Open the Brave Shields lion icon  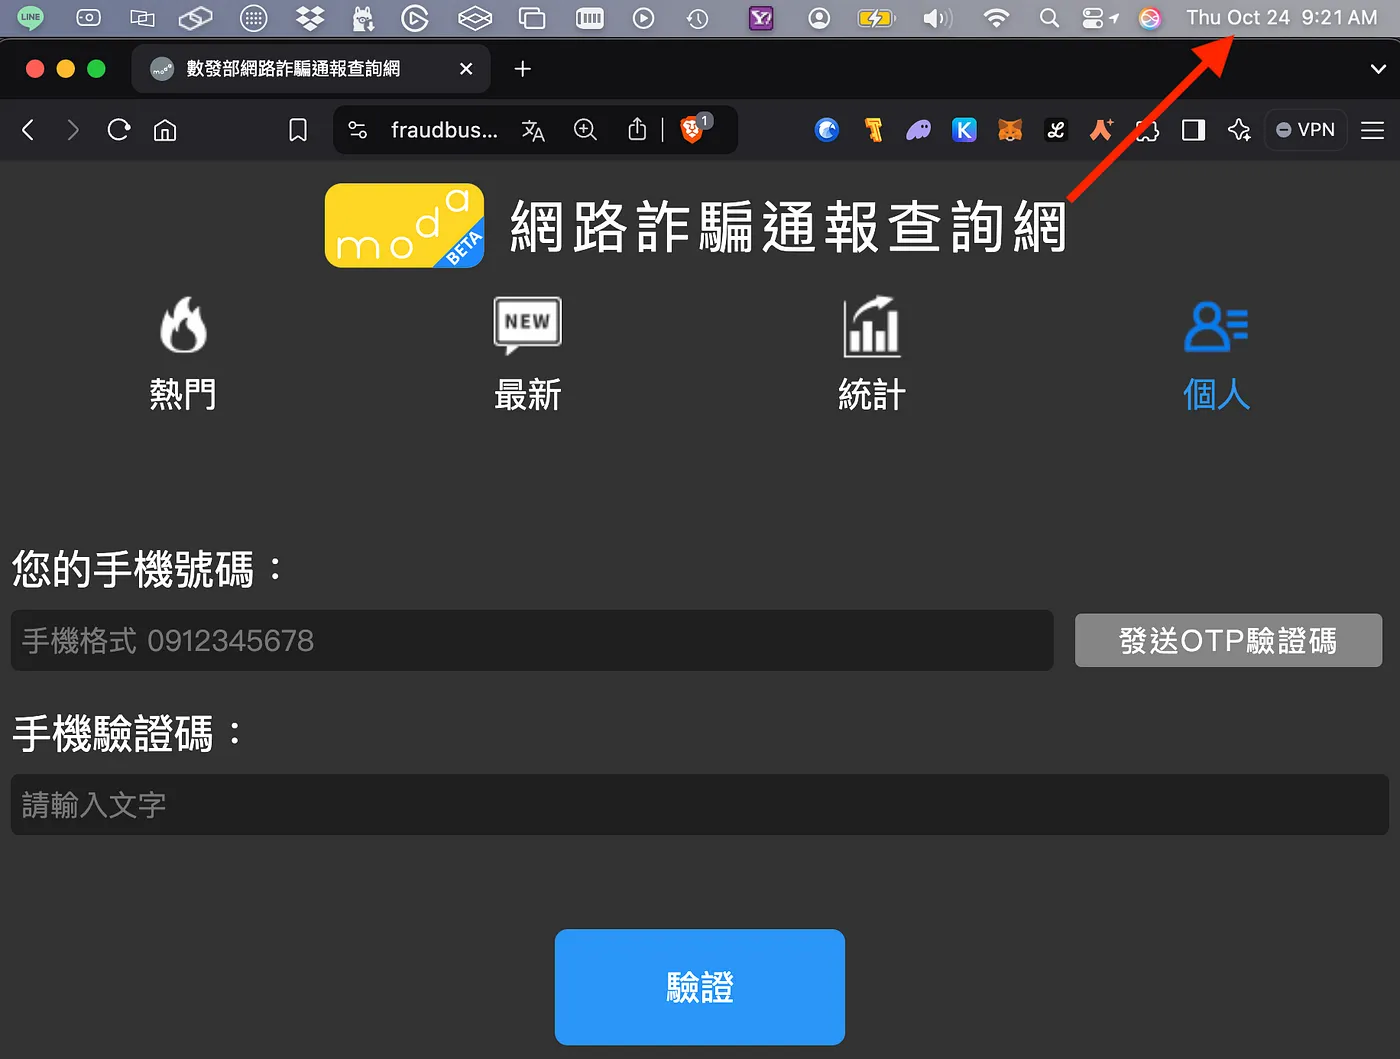[x=692, y=129]
